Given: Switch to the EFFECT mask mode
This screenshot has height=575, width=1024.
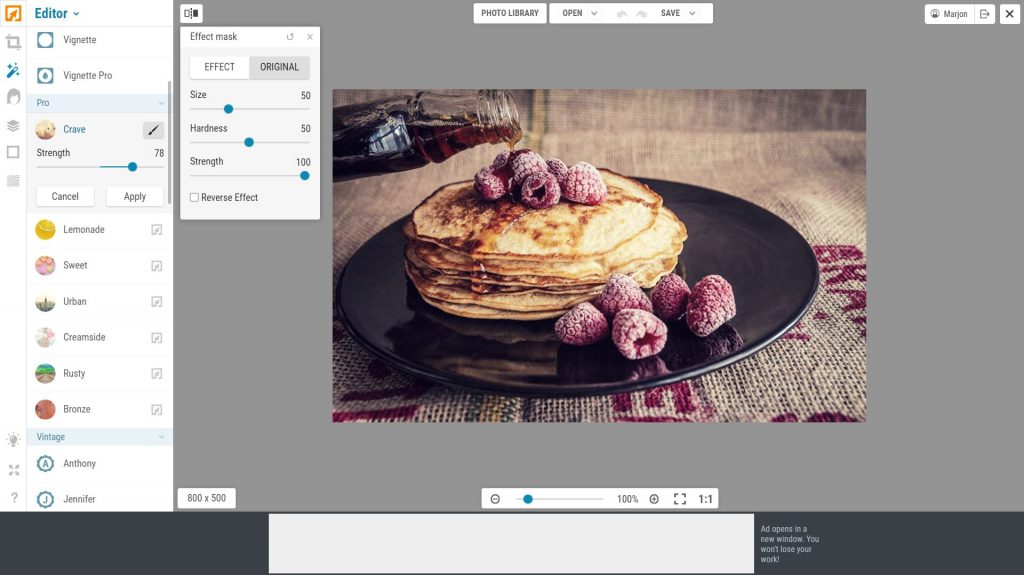Looking at the screenshot, I should 219,67.
